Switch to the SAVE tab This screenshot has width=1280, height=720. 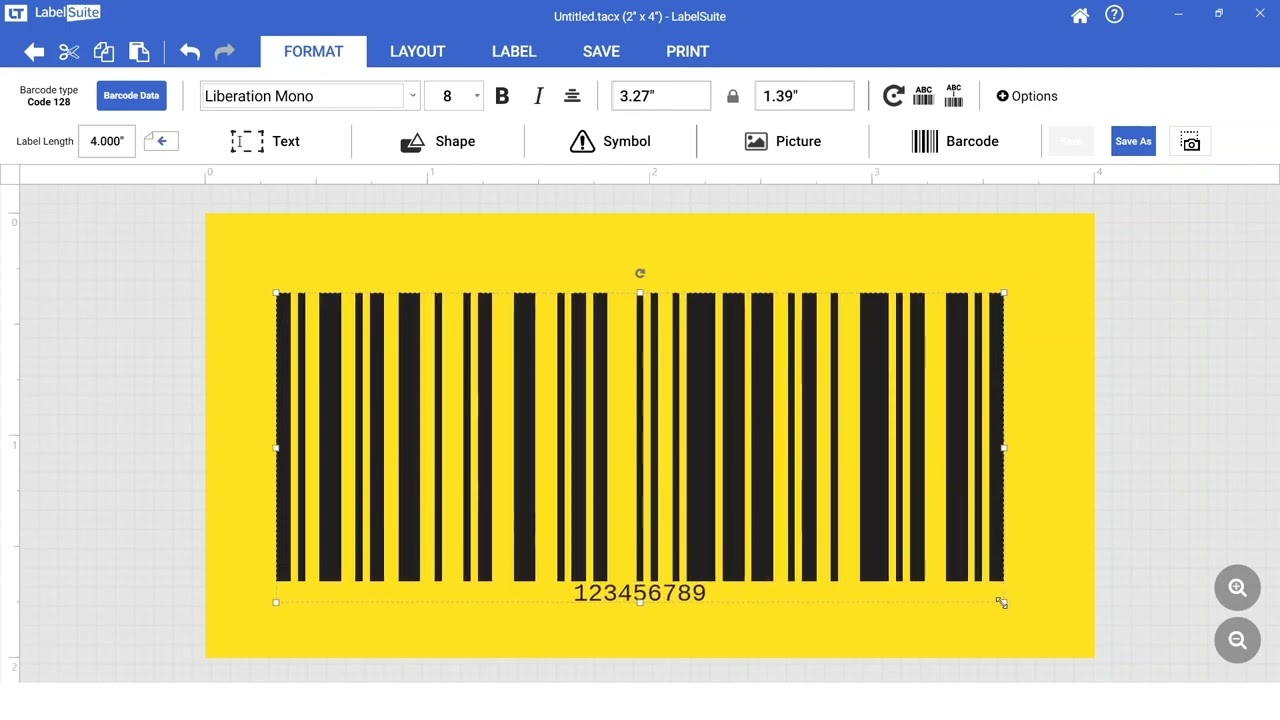(601, 52)
